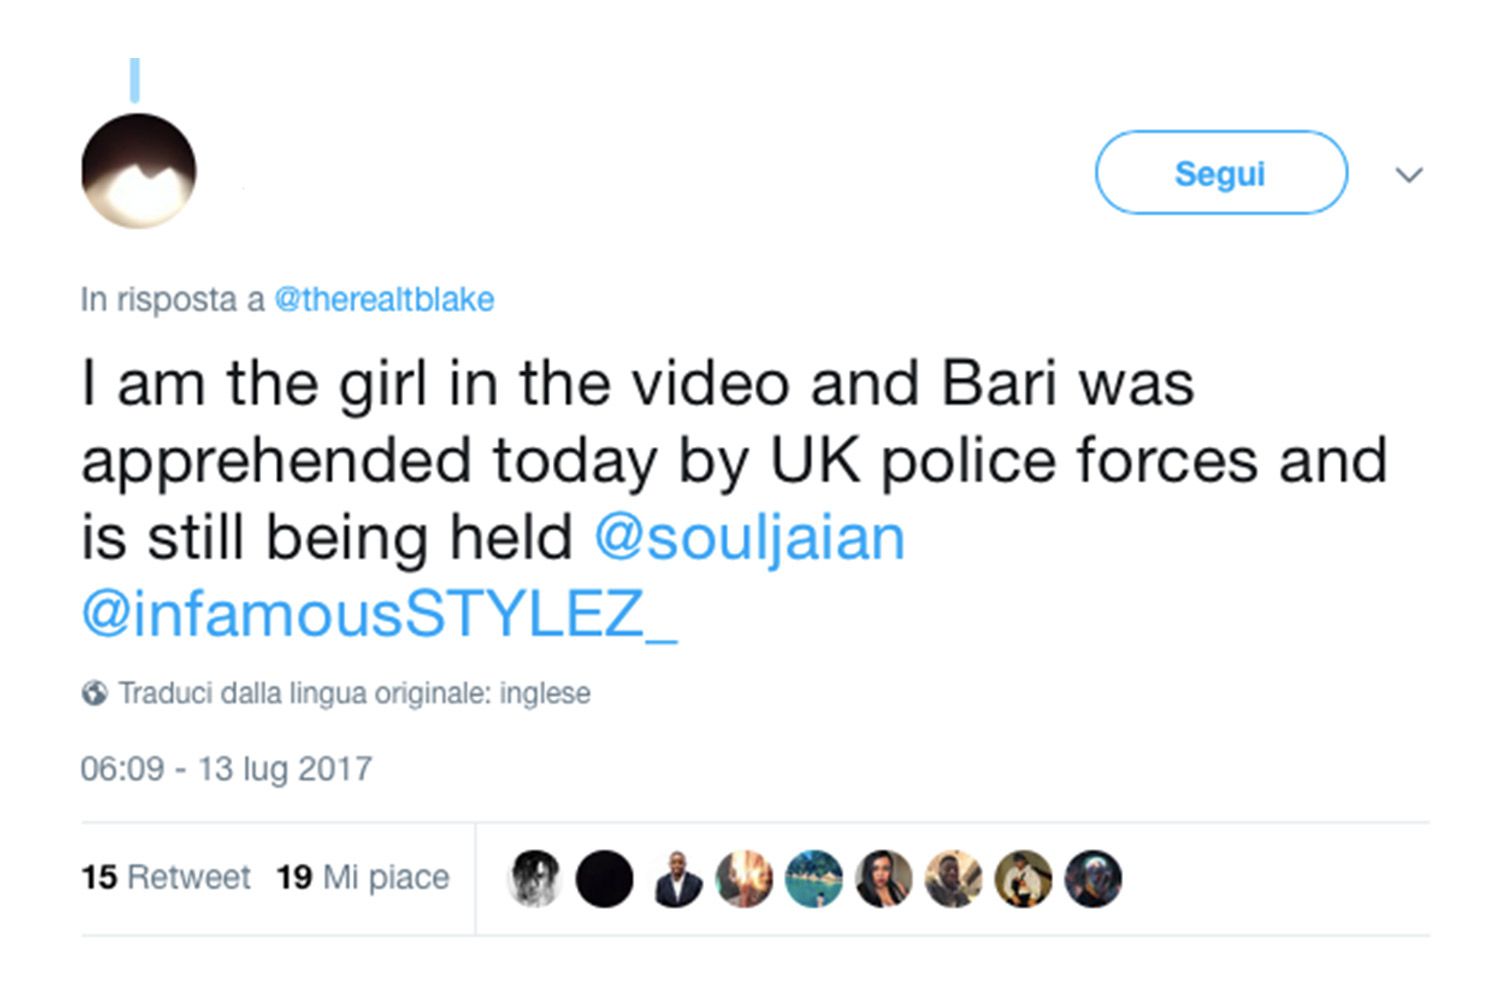Open the long dark-haired woman liker avatar
This screenshot has width=1500, height=1000.
click(884, 879)
